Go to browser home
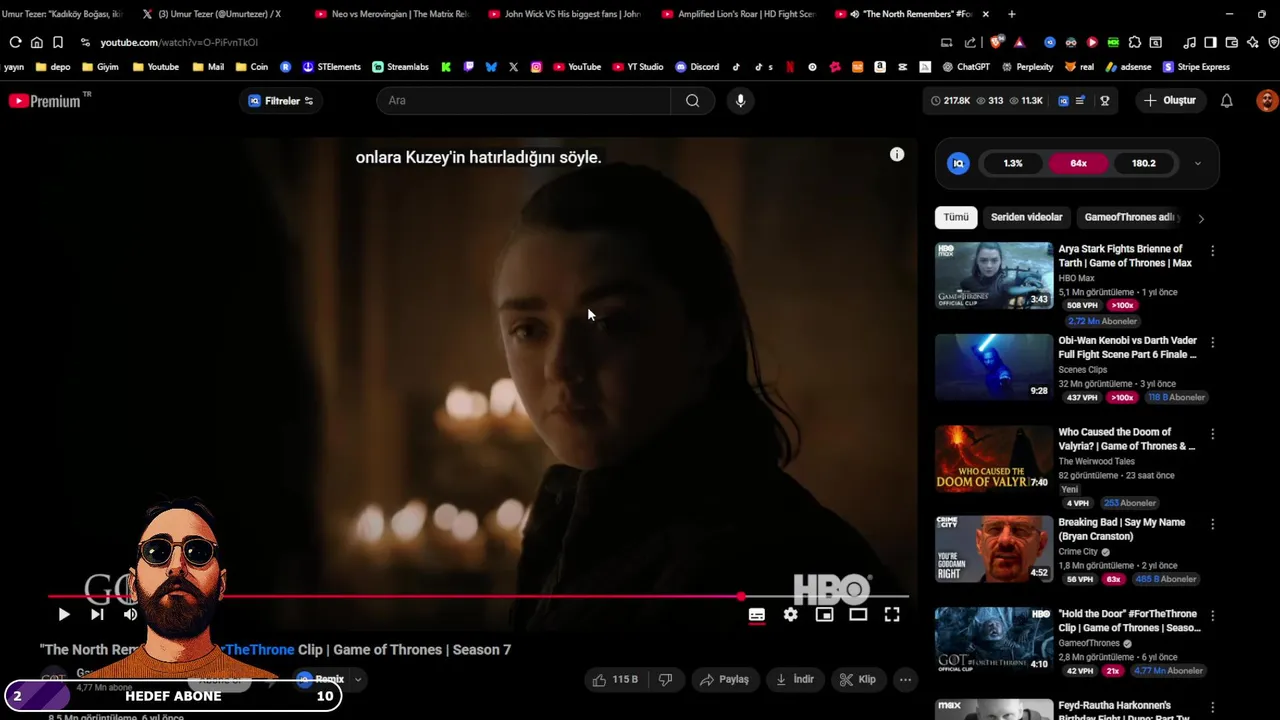The width and height of the screenshot is (1280, 720). coord(36,42)
